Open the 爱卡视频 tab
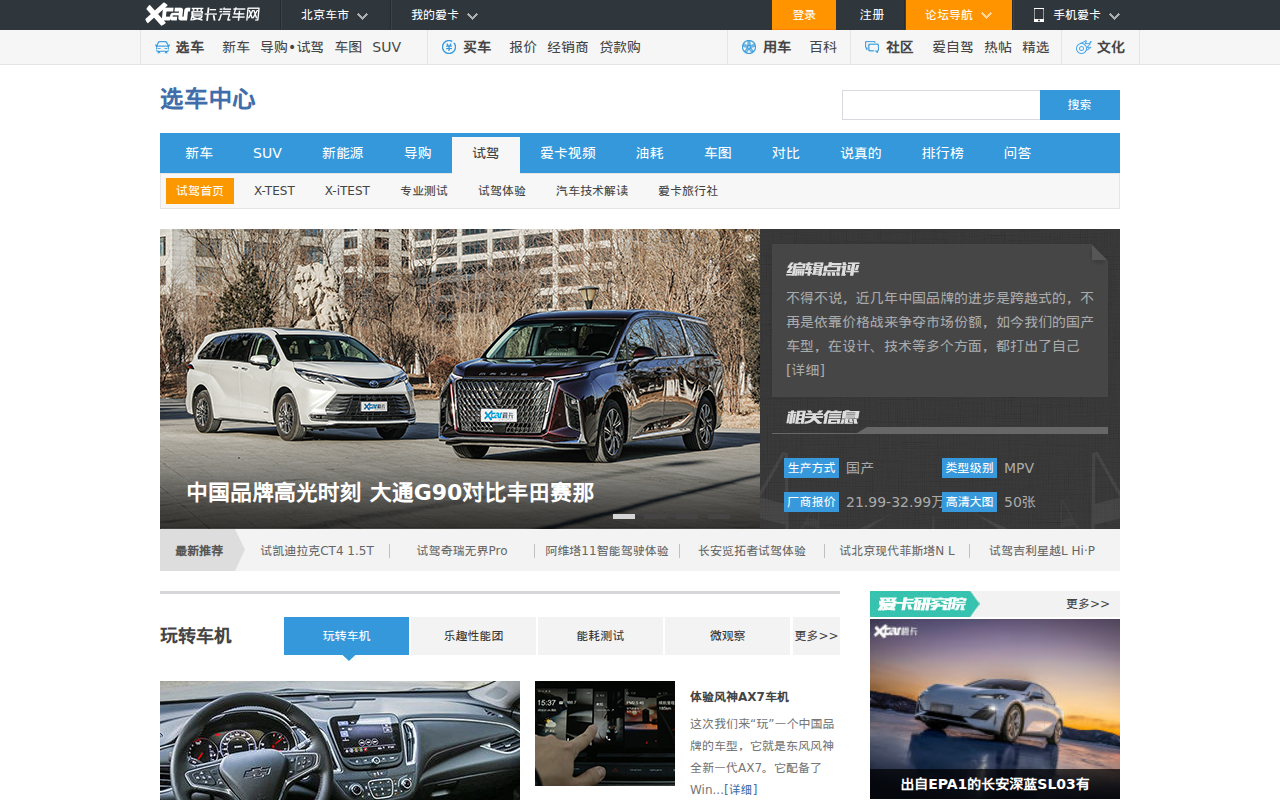Viewport: 1280px width, 800px height. point(568,153)
